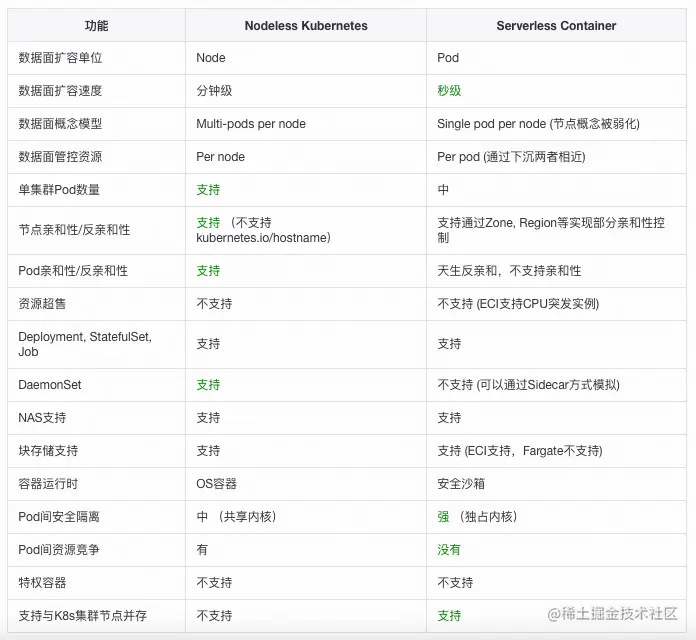Viewport: 696px width, 640px height.
Task: Click green 支持 in 单集群Pod数量 row
Action: (208, 190)
